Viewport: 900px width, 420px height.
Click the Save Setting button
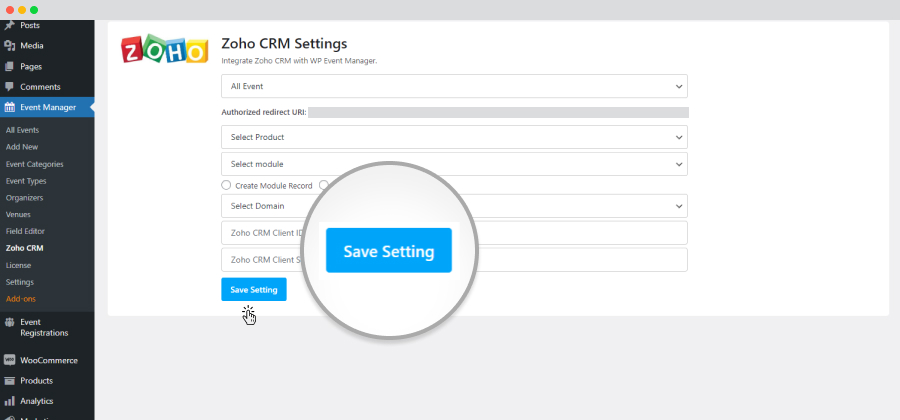254,290
